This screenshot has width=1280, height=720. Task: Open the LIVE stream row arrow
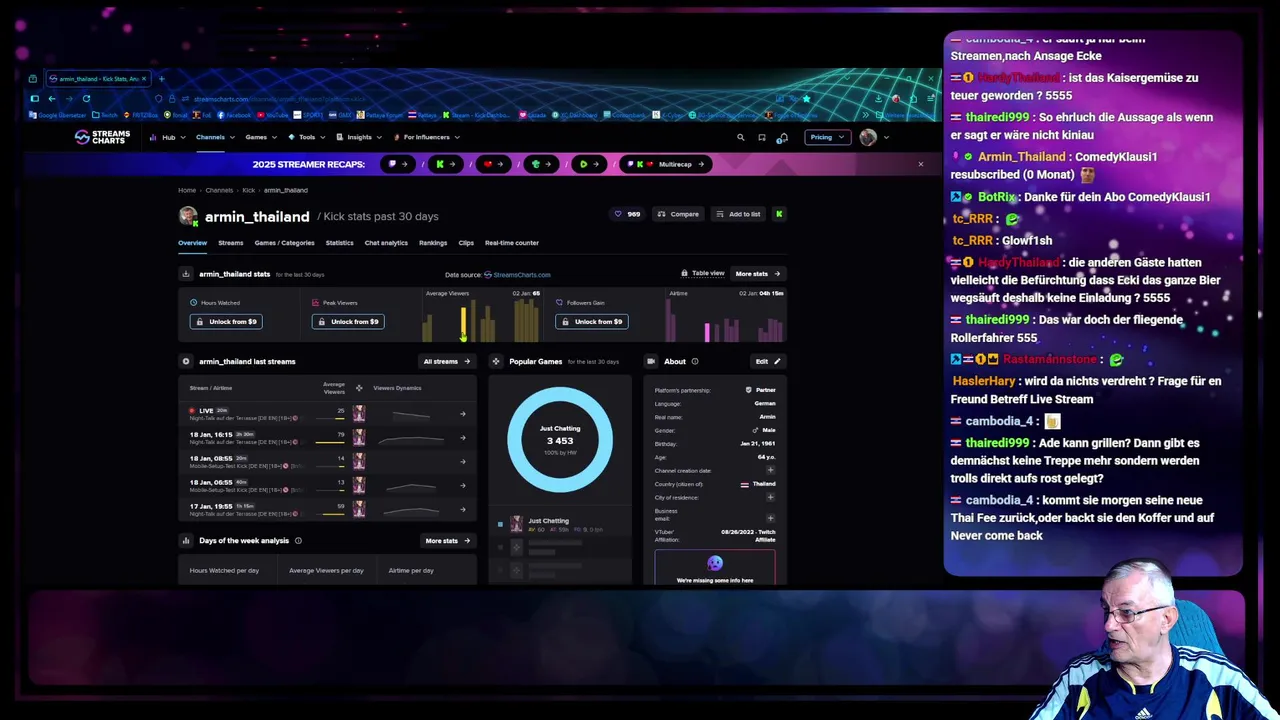tap(462, 414)
